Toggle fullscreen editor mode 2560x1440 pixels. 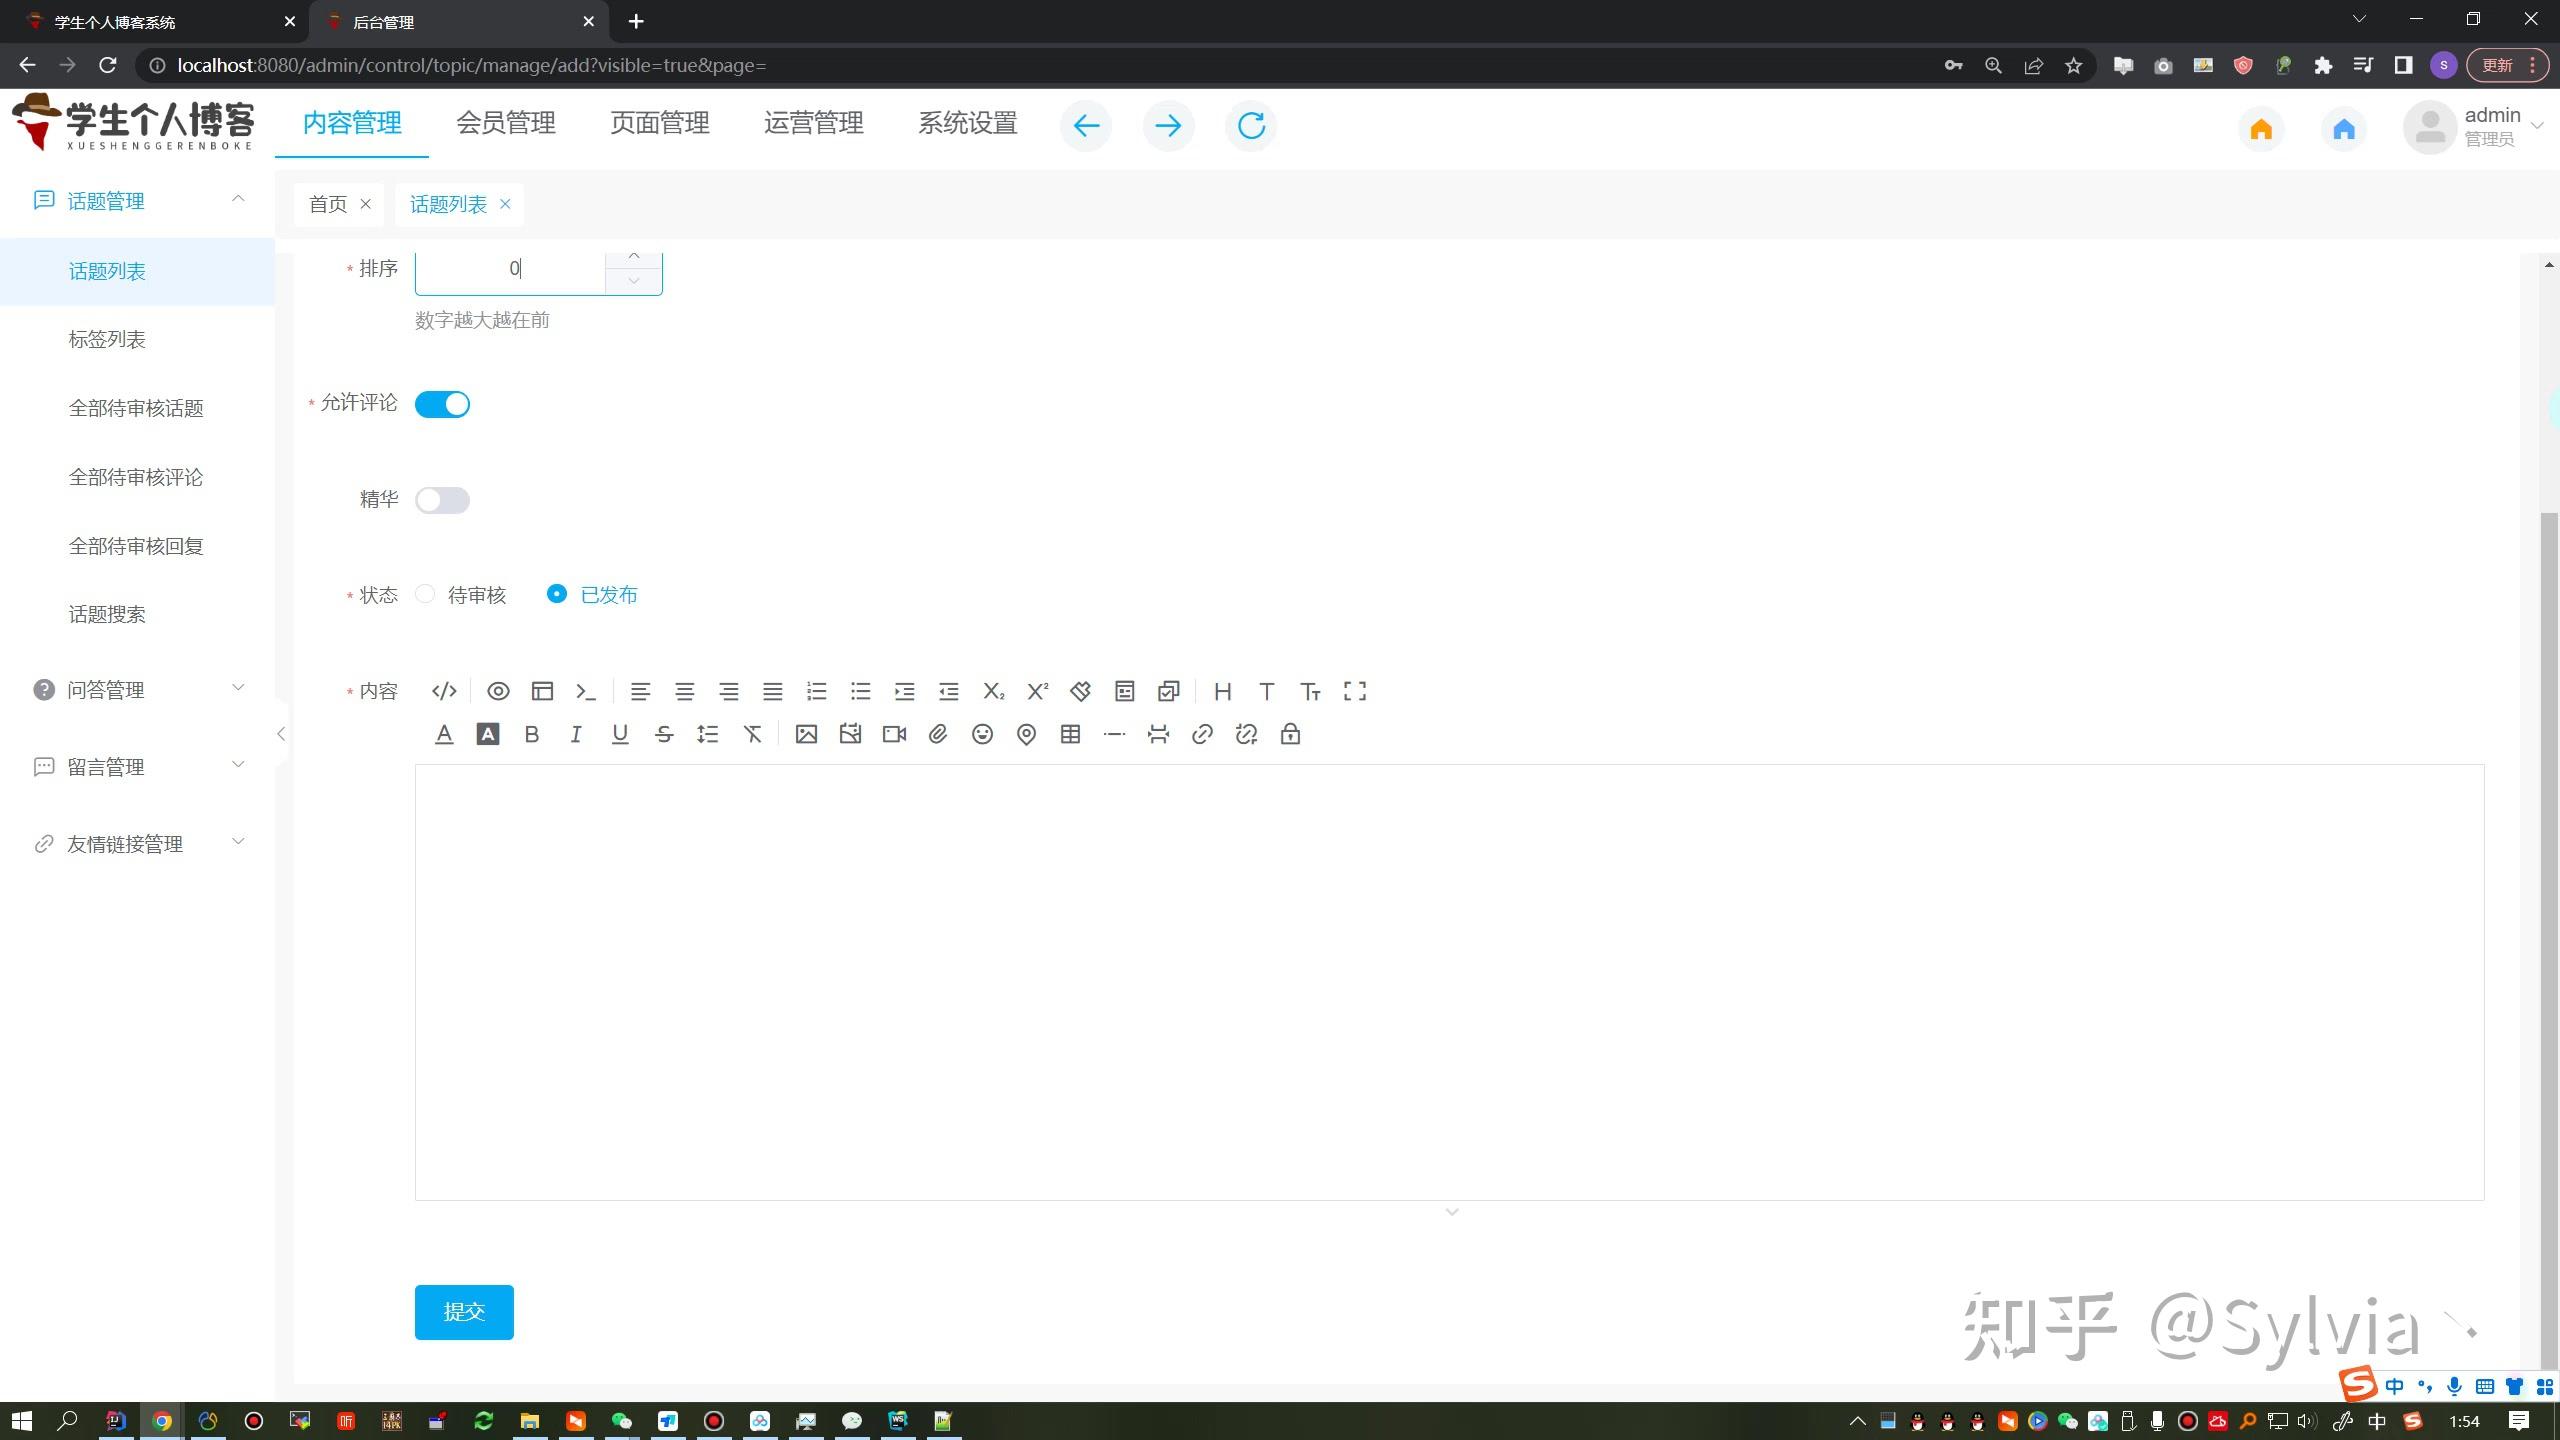[x=1354, y=691]
